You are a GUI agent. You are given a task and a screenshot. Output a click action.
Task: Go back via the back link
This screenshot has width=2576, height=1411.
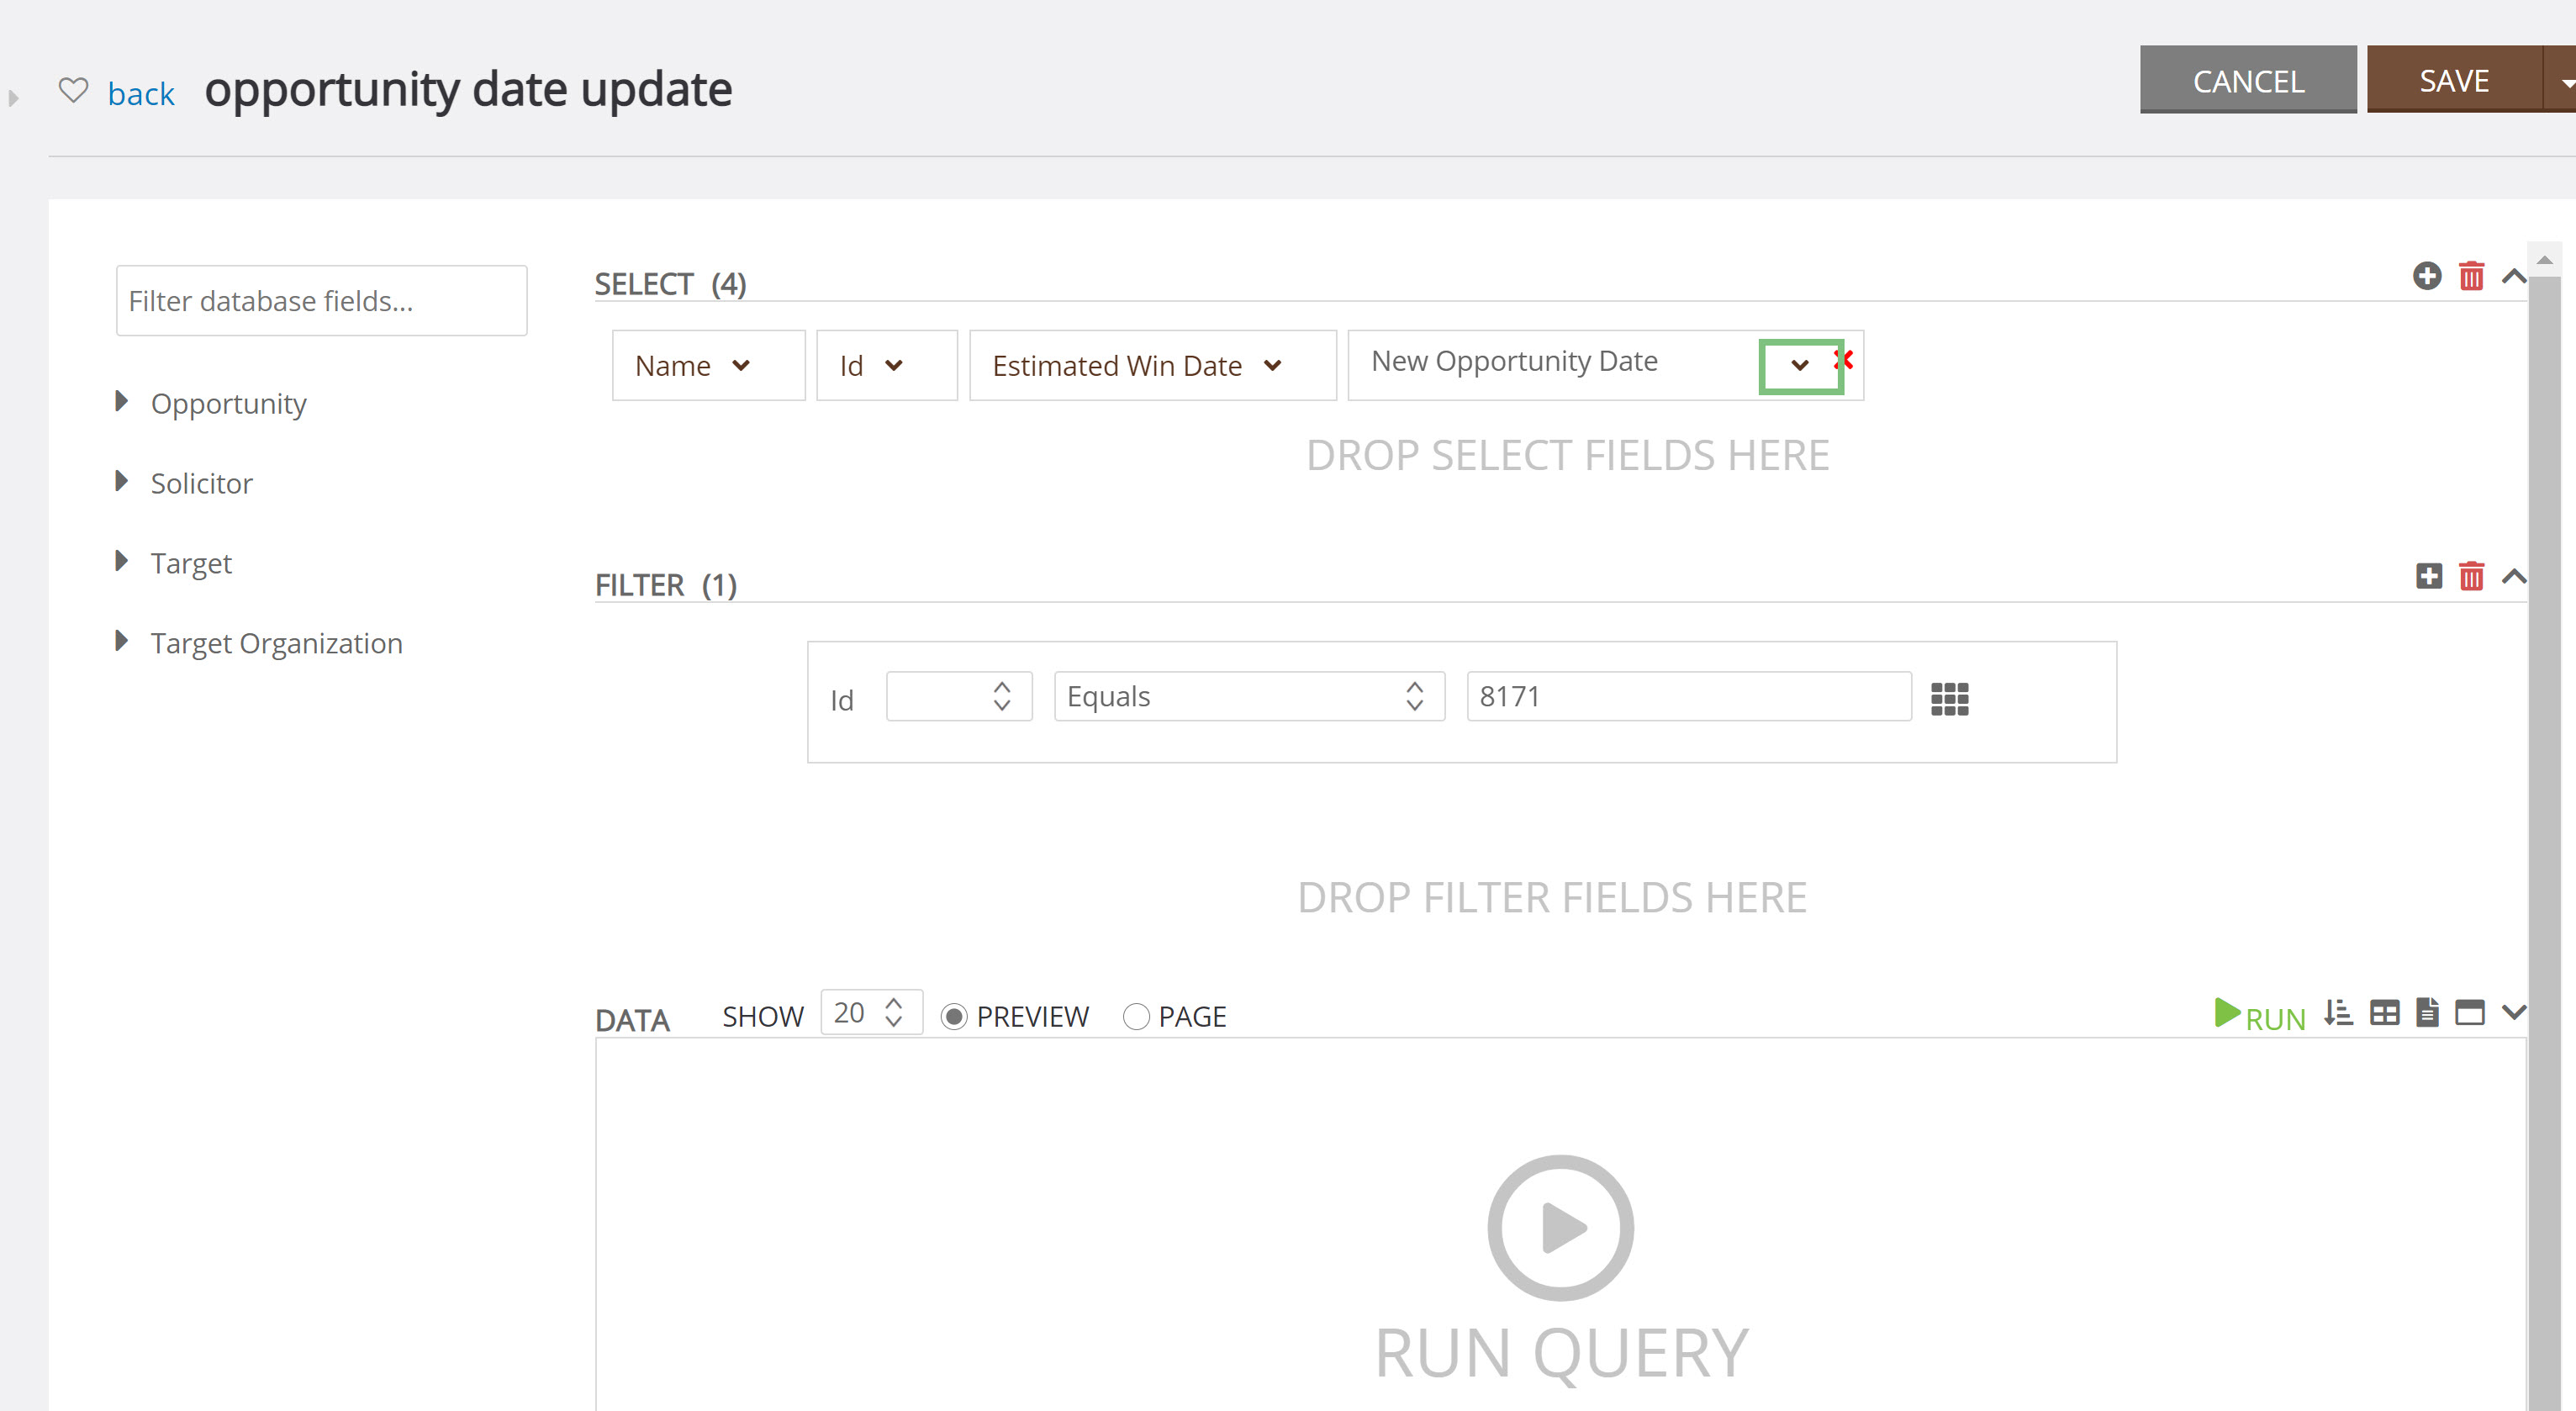[141, 93]
